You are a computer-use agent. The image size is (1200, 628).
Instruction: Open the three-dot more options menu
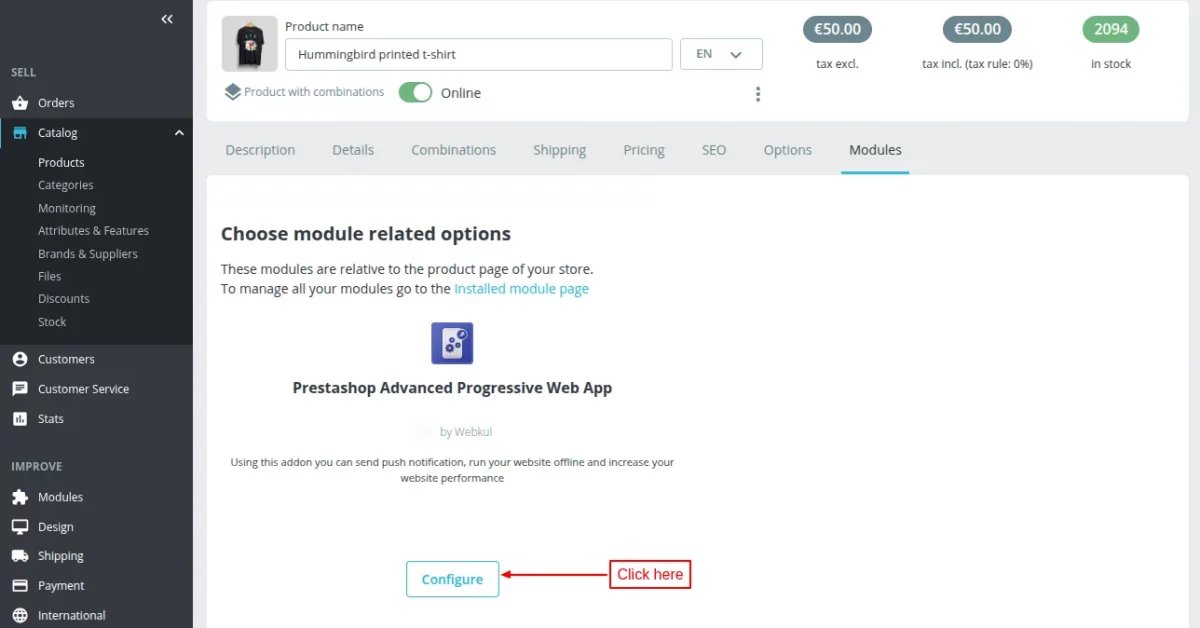click(758, 94)
